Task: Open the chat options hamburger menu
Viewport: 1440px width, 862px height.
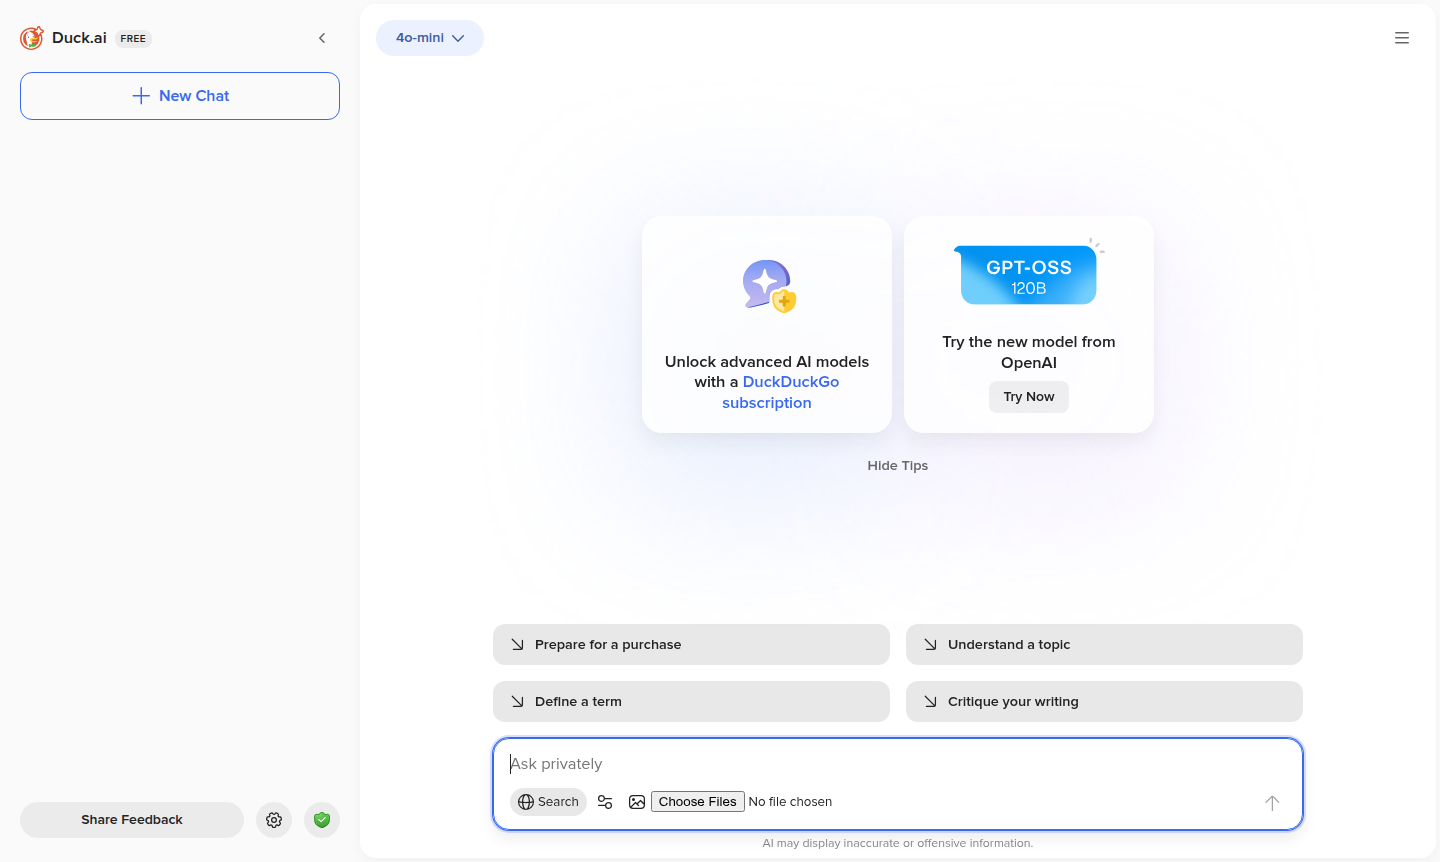Action: pos(1401,37)
